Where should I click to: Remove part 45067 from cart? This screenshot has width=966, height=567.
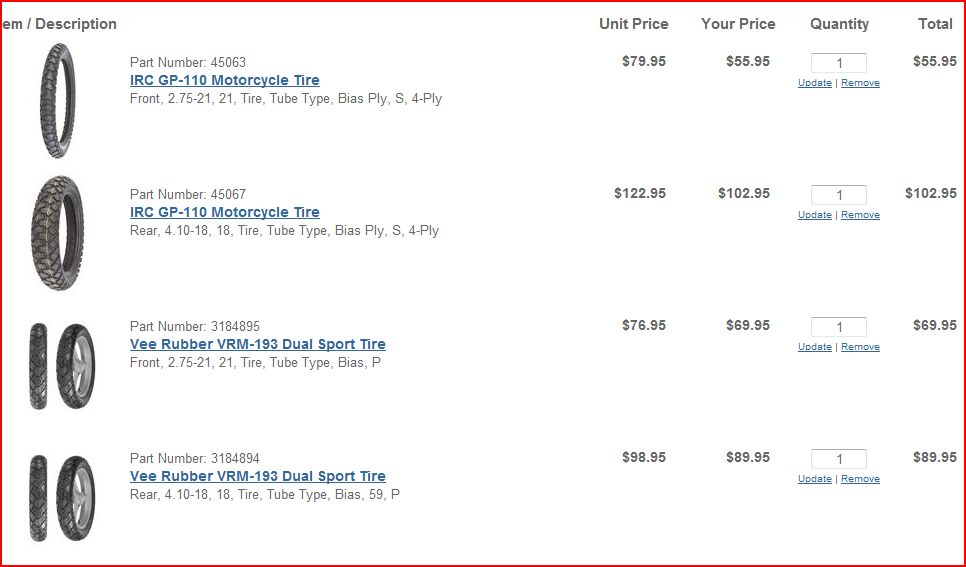860,214
